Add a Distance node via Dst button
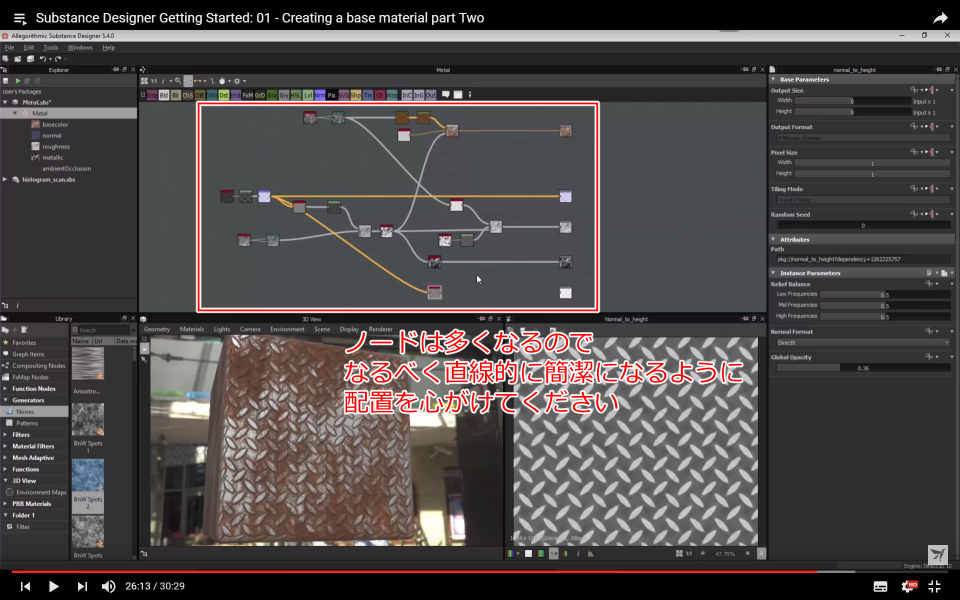This screenshot has height=600, width=960. tap(224, 95)
